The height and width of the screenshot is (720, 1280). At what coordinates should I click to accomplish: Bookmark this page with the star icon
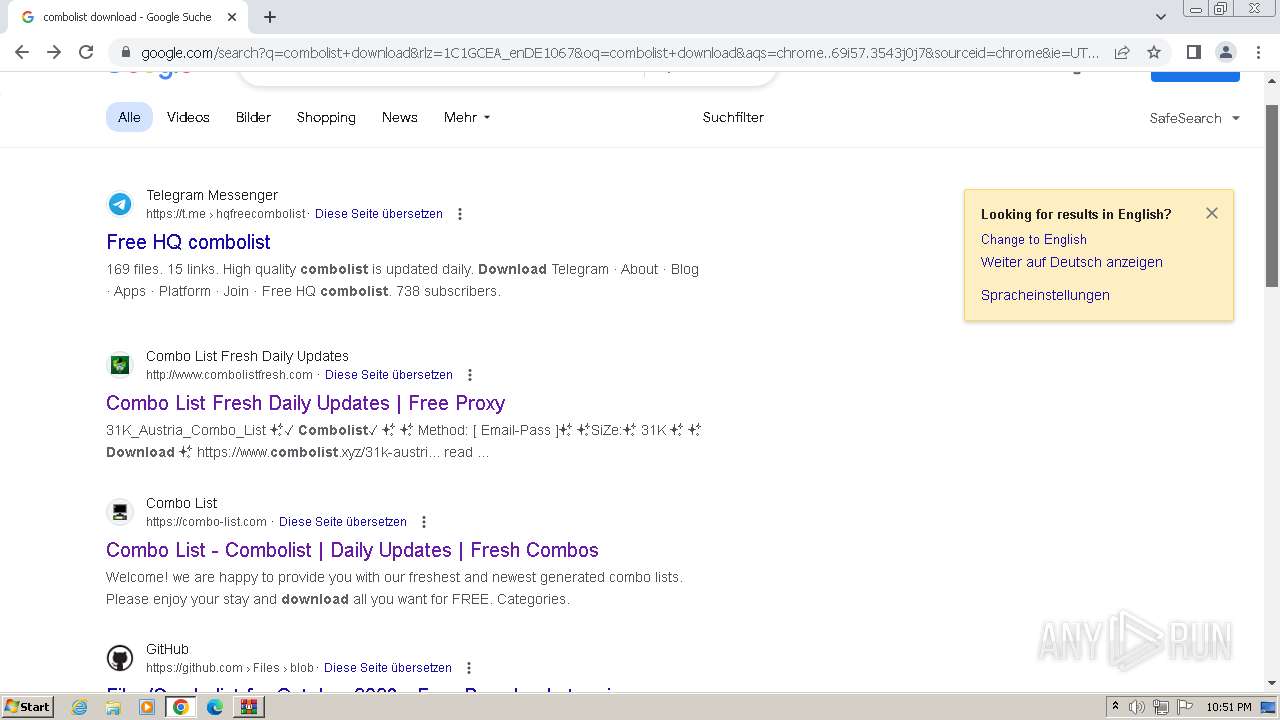pos(1154,53)
